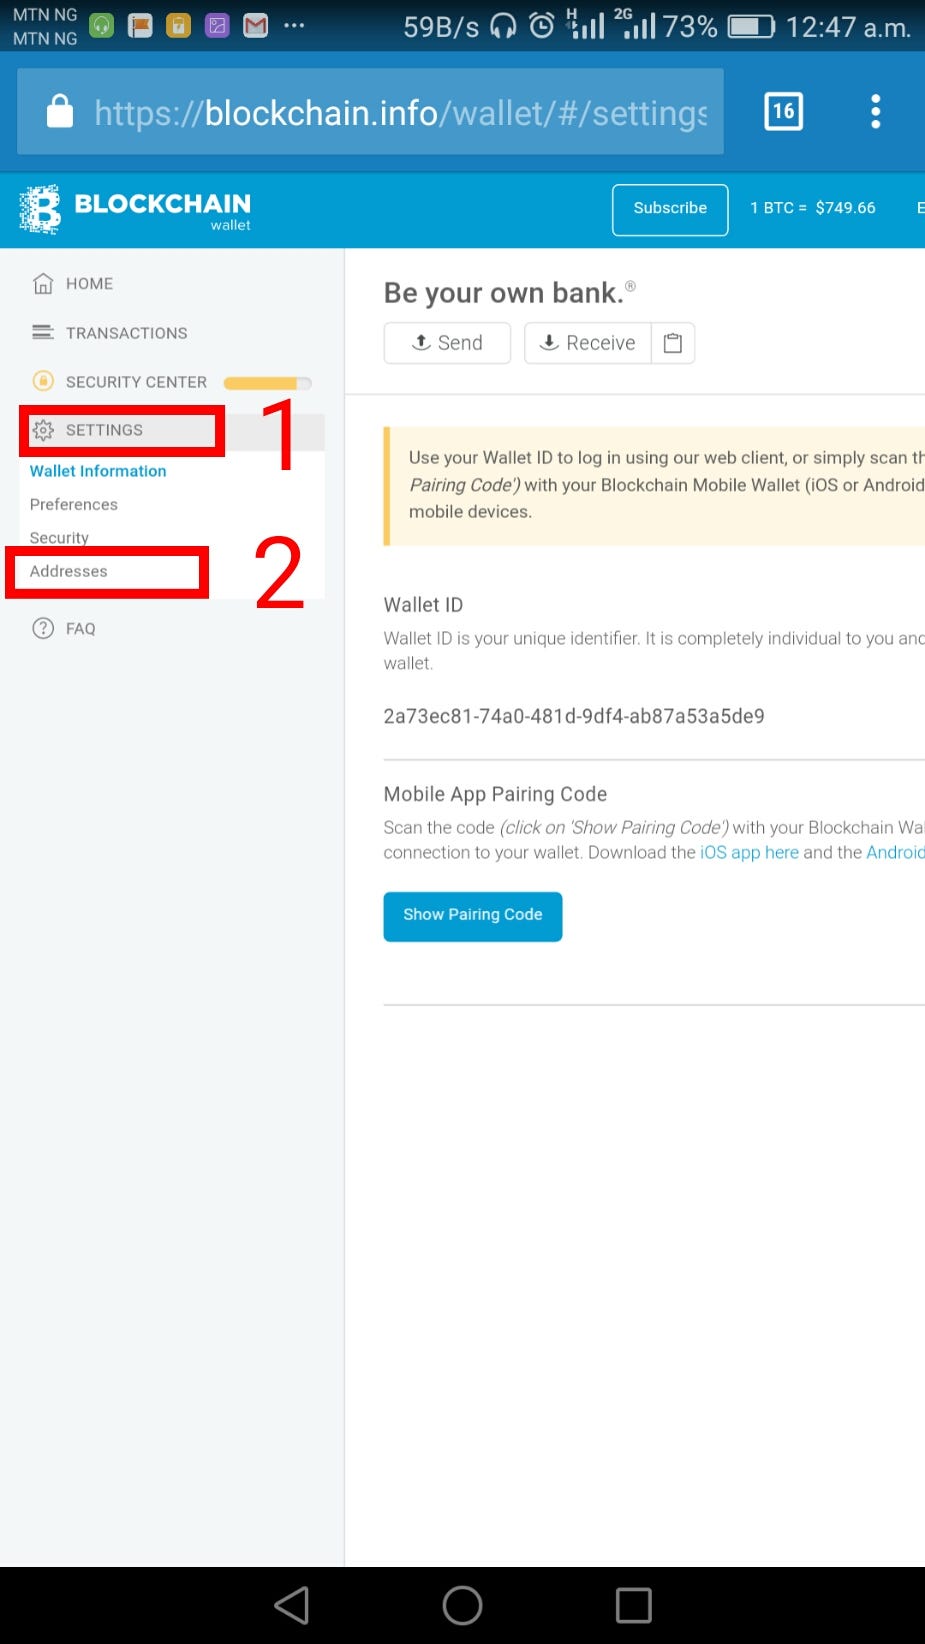Click Show Pairing Code button
The height and width of the screenshot is (1644, 925).
[473, 916]
